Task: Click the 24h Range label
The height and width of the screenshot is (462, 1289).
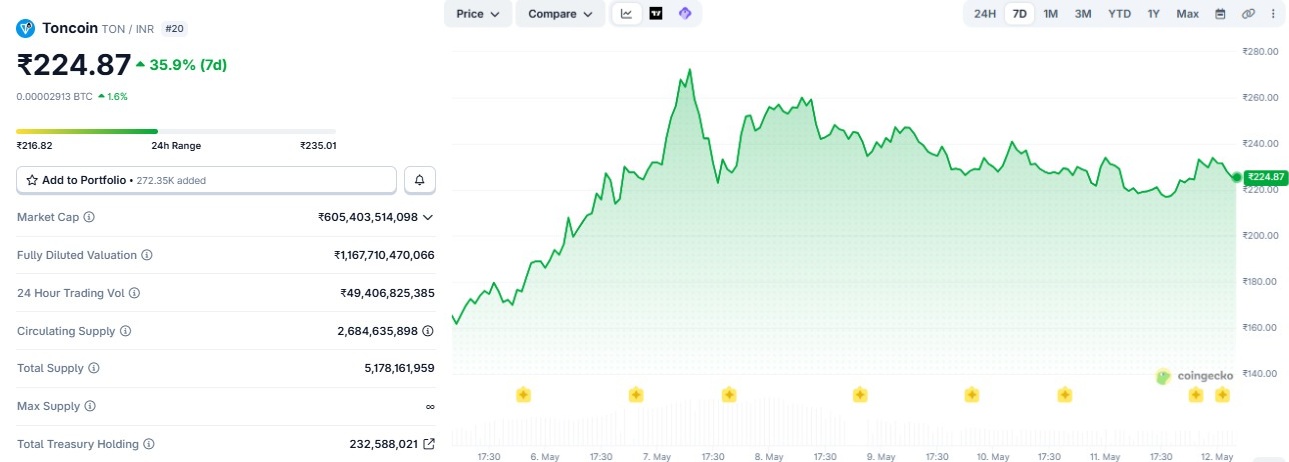Action: click(x=176, y=146)
